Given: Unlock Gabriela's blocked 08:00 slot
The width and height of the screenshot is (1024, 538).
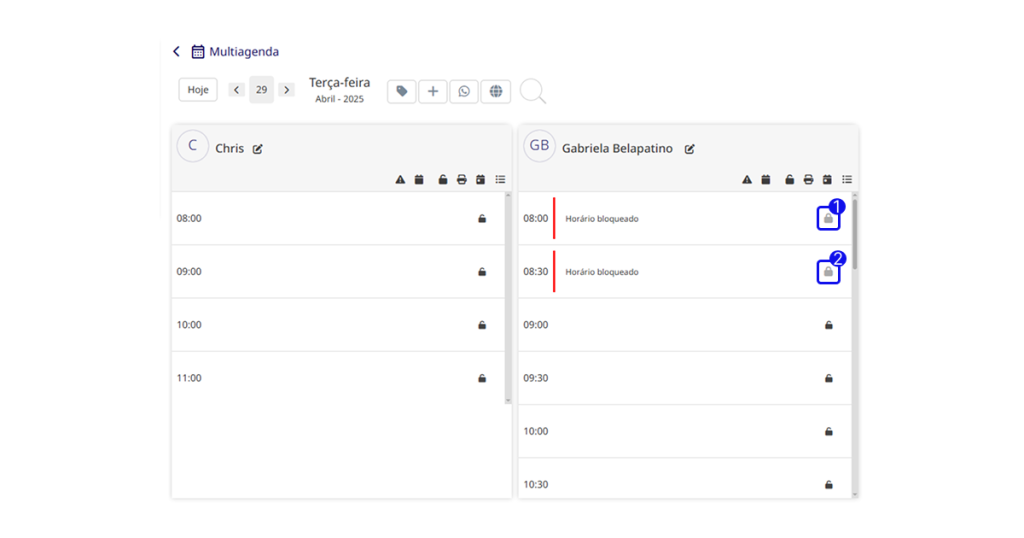Looking at the screenshot, I should point(828,218).
